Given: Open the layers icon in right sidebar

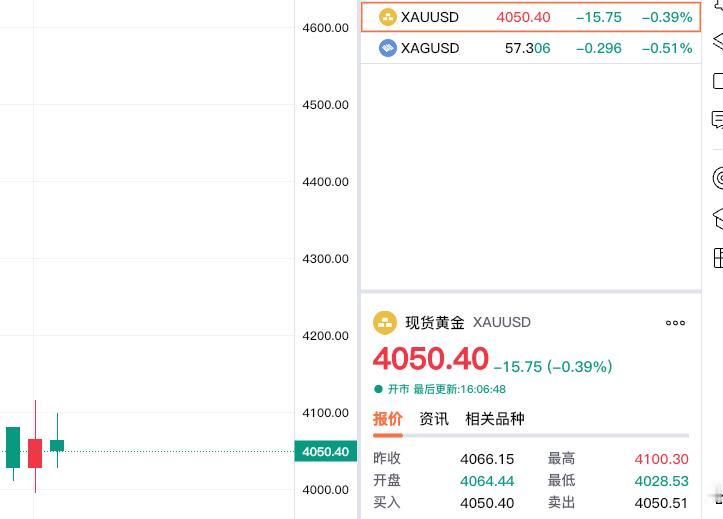Looking at the screenshot, I should pyautogui.click(x=718, y=41).
